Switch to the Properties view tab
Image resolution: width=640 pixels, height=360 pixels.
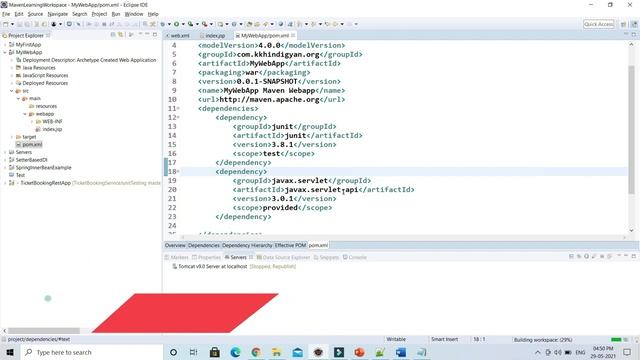point(206,257)
